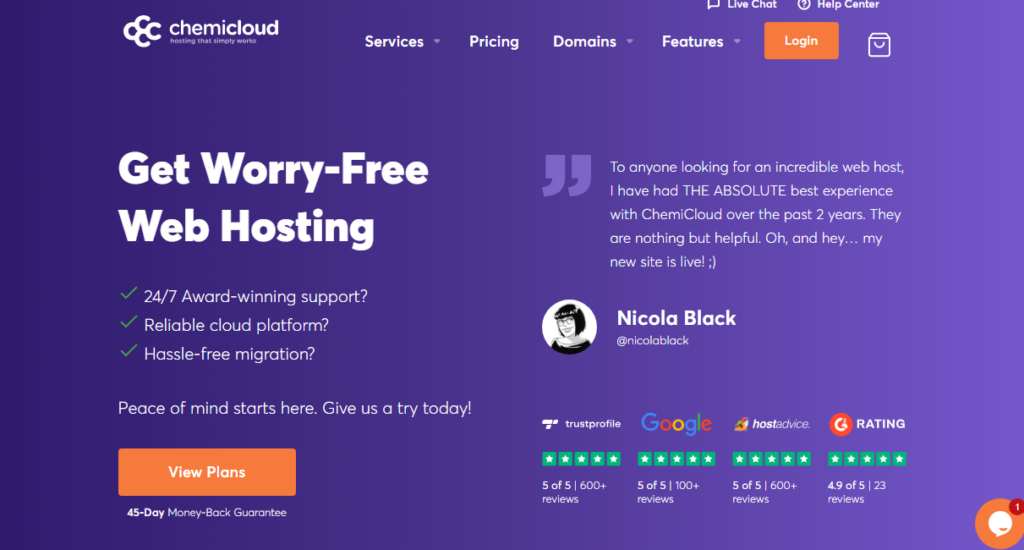
Task: Expand the Features dropdown arrow
Action: coord(737,41)
